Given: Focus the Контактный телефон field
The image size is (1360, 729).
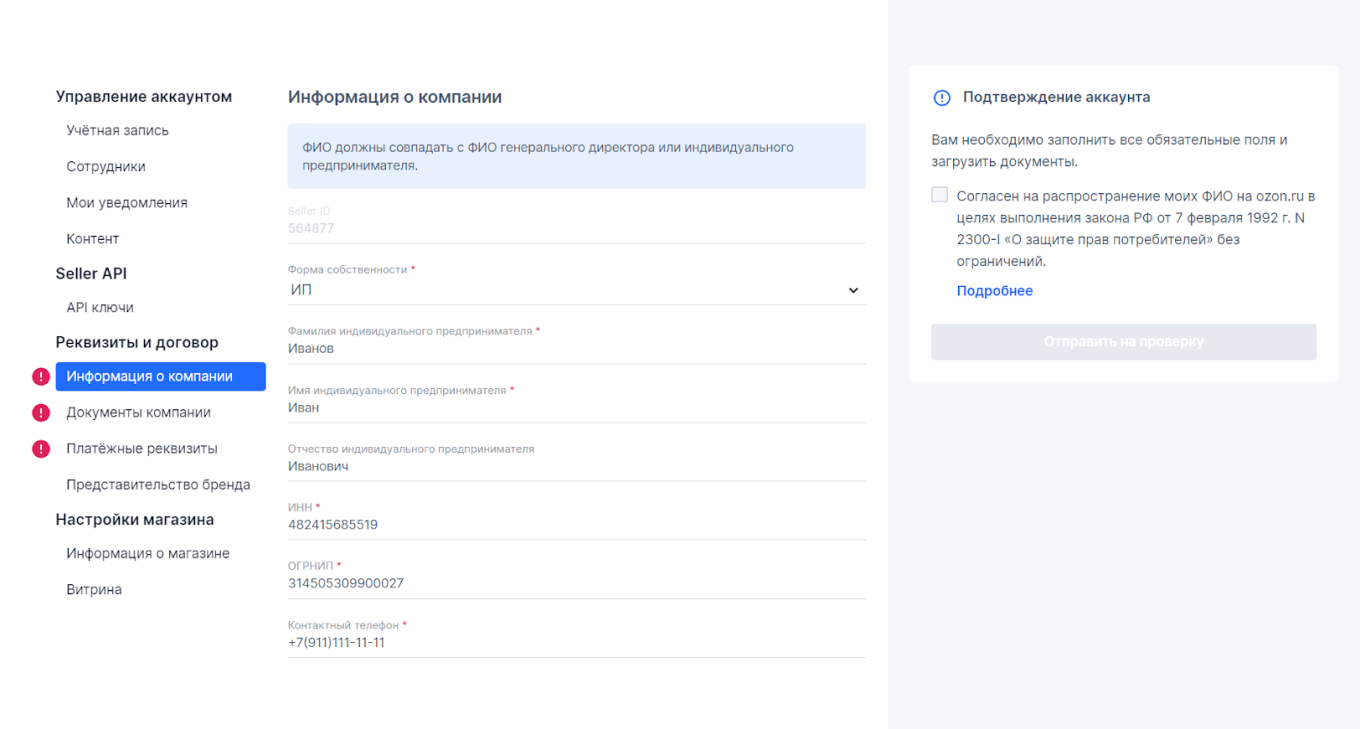Looking at the screenshot, I should (575, 643).
